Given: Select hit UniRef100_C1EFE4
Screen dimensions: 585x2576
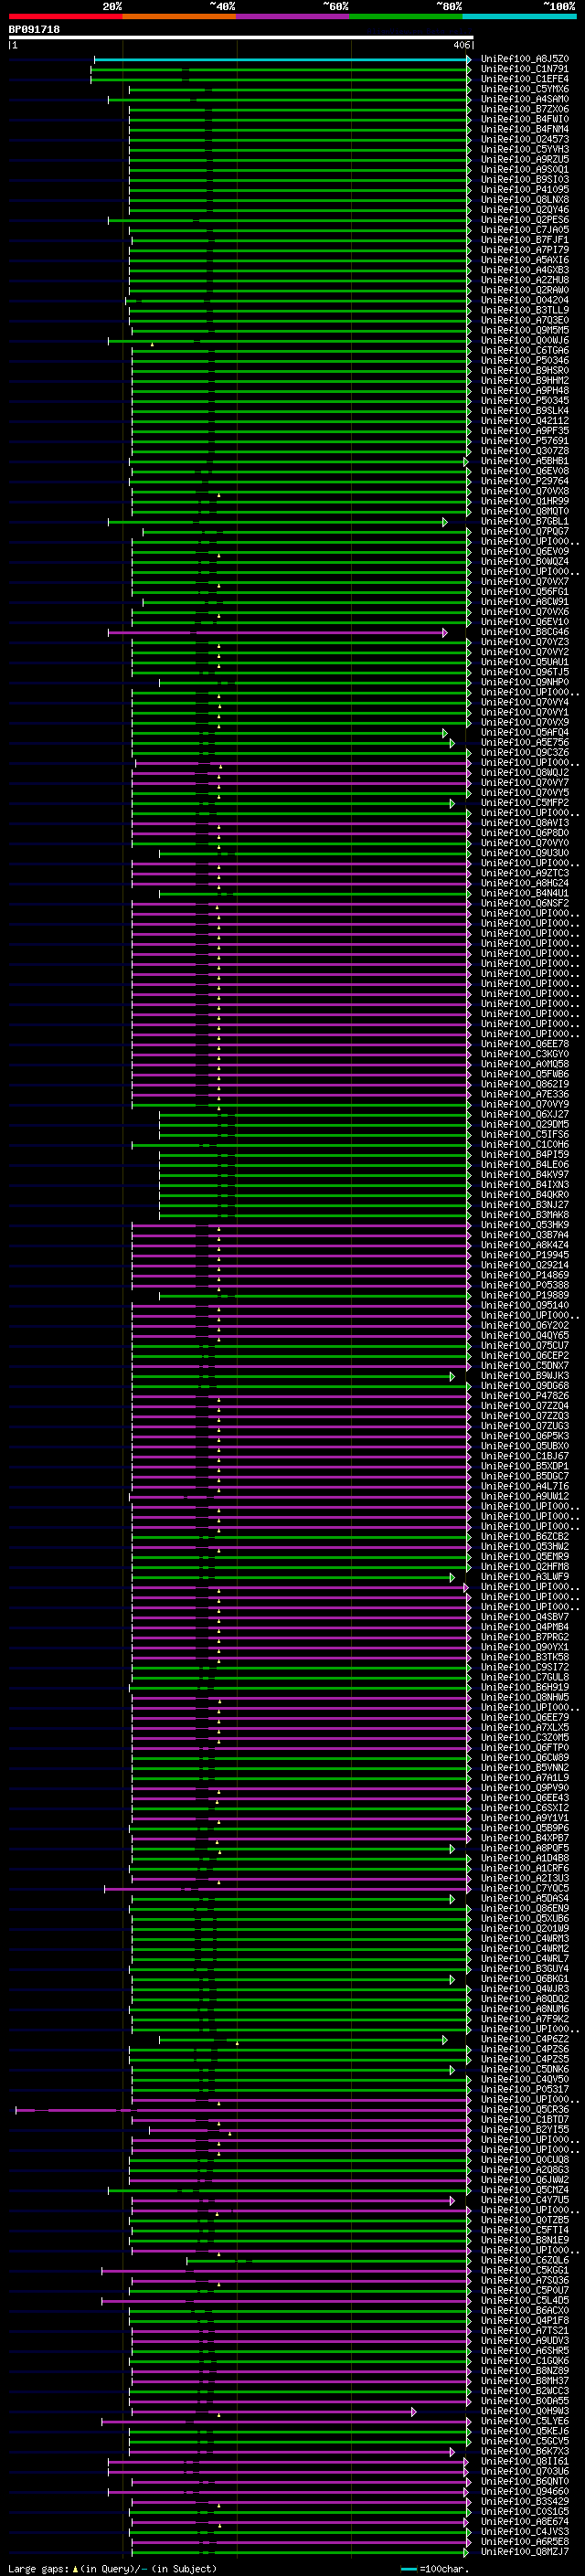Looking at the screenshot, I should pyautogui.click(x=525, y=79).
